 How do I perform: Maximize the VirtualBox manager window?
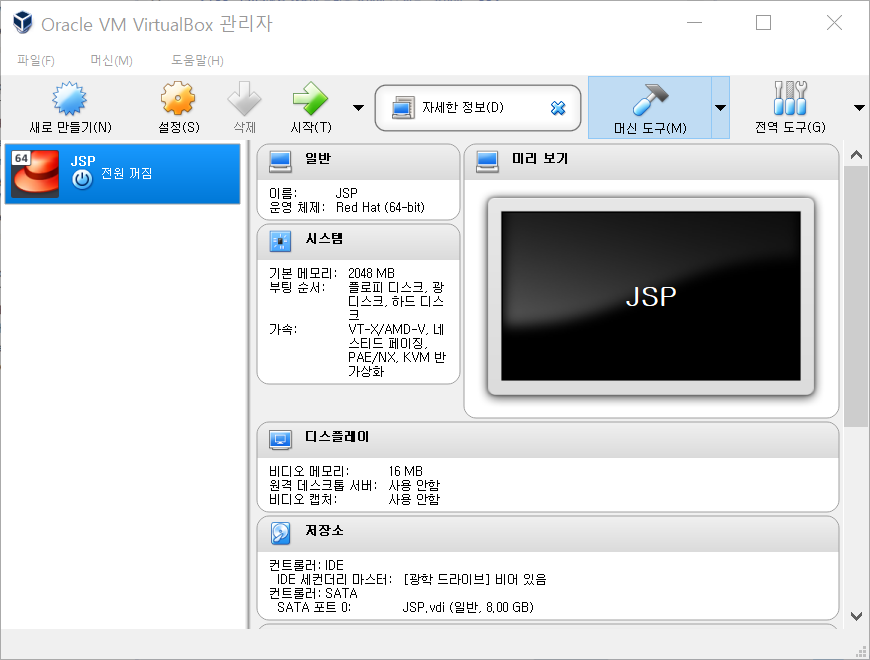pyautogui.click(x=763, y=23)
